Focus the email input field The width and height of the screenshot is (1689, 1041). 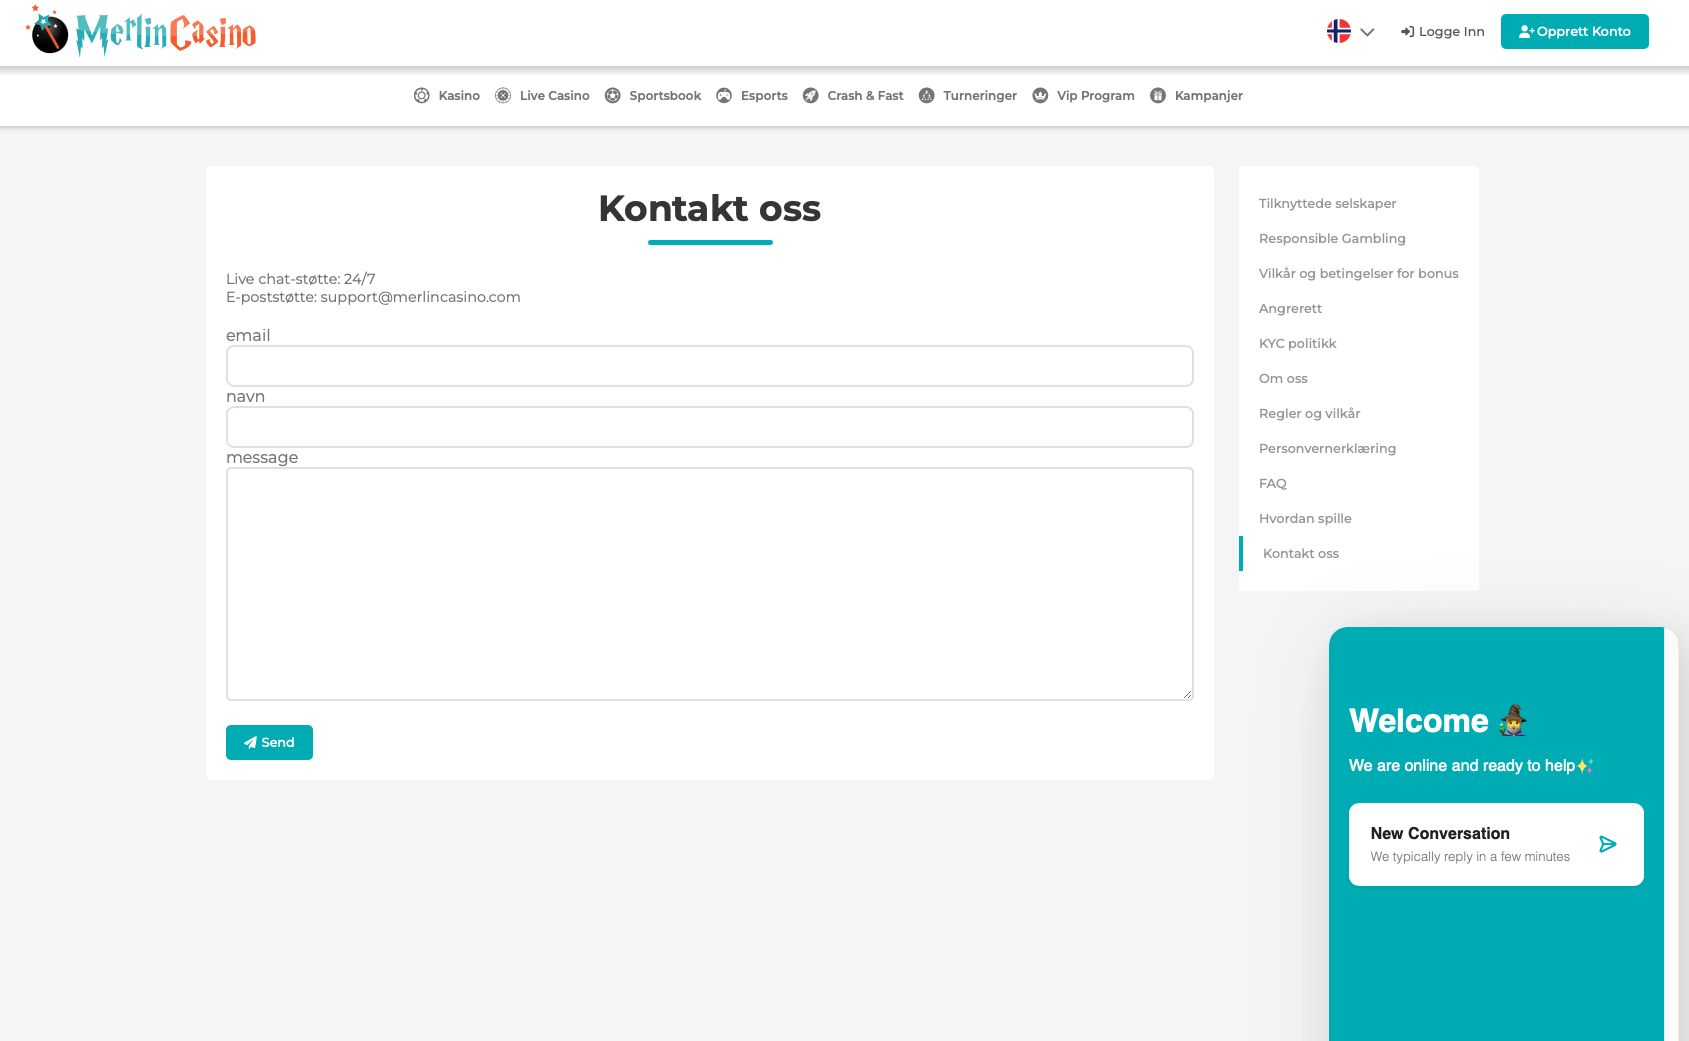click(x=709, y=366)
